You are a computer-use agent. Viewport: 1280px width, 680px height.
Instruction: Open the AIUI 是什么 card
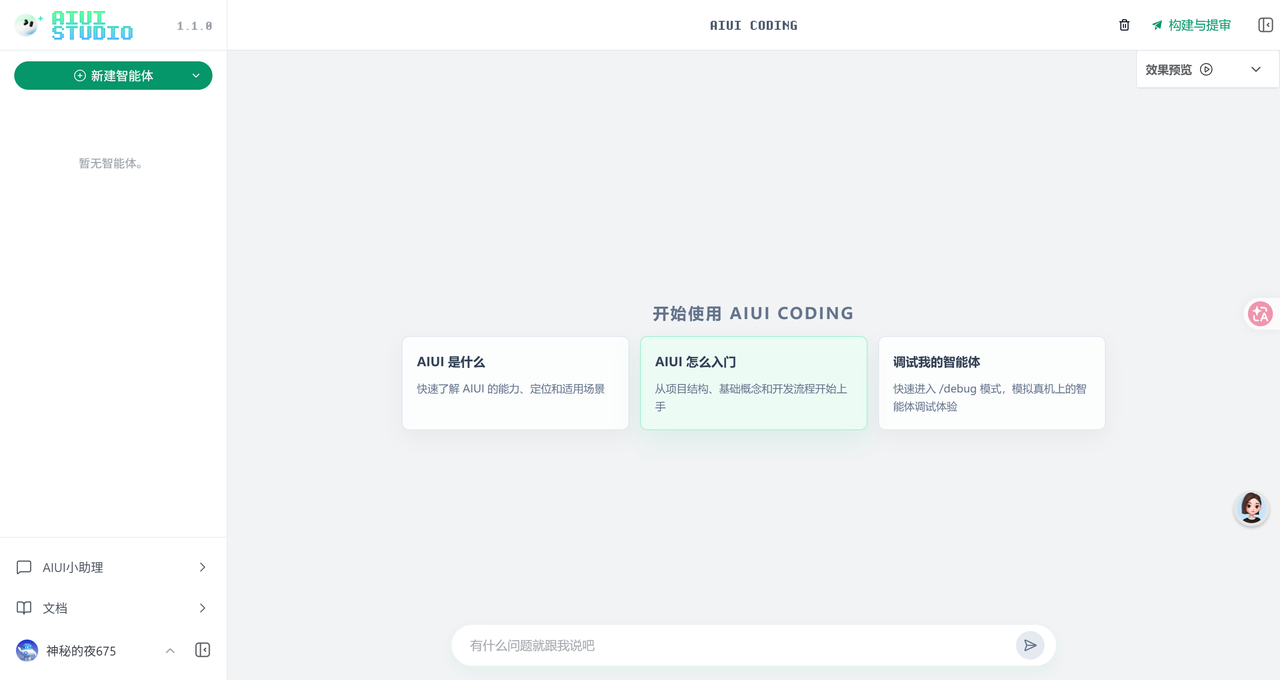coord(515,383)
